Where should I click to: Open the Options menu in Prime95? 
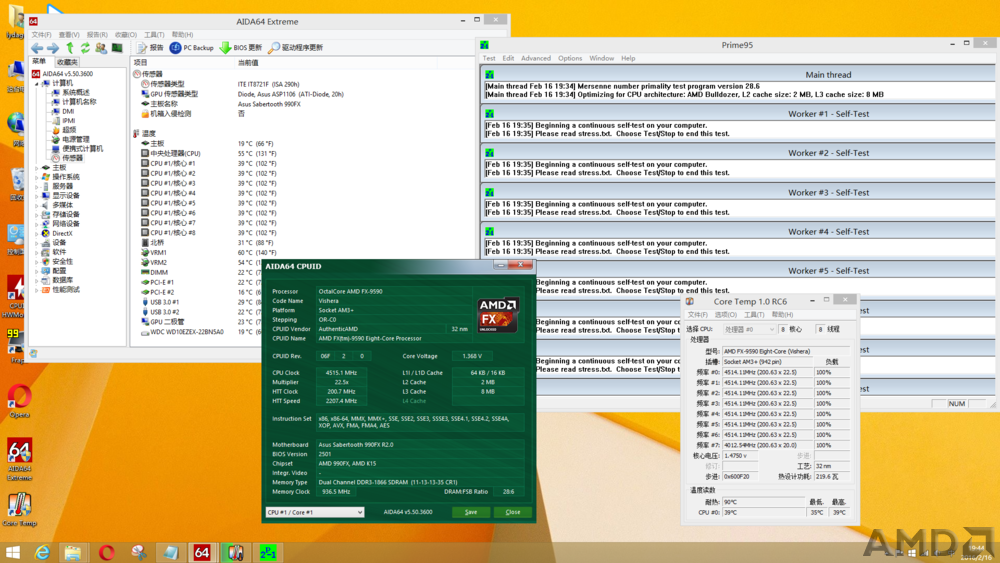tap(570, 58)
